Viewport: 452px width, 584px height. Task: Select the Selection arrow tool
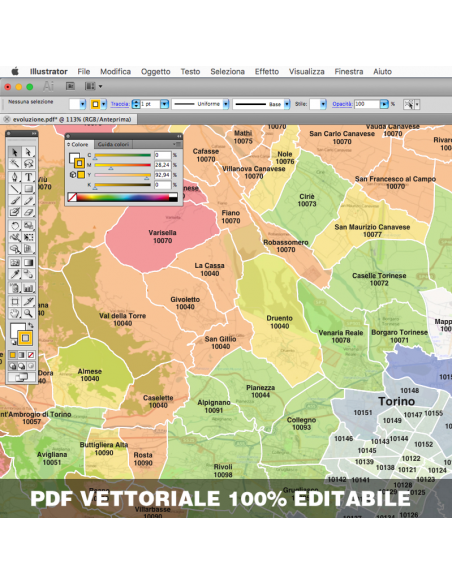15,152
